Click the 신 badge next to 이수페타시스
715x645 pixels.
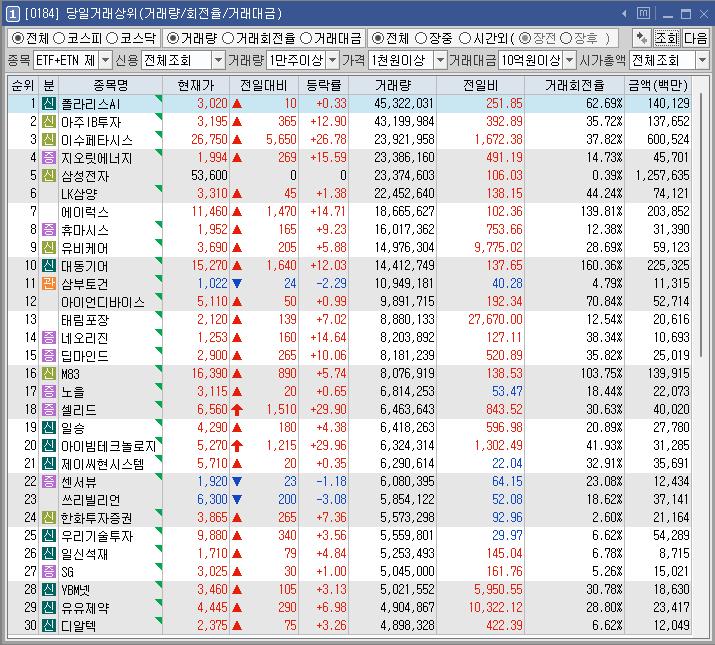click(49, 140)
